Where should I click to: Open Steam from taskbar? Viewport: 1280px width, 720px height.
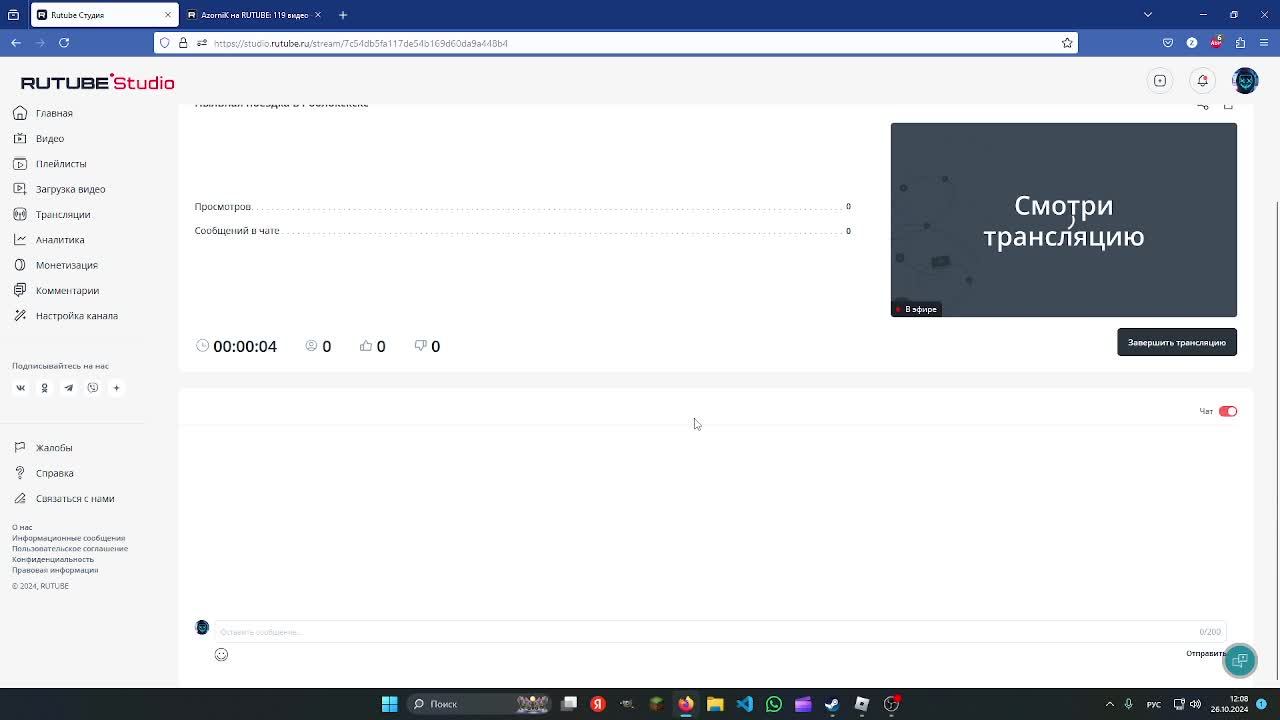832,704
